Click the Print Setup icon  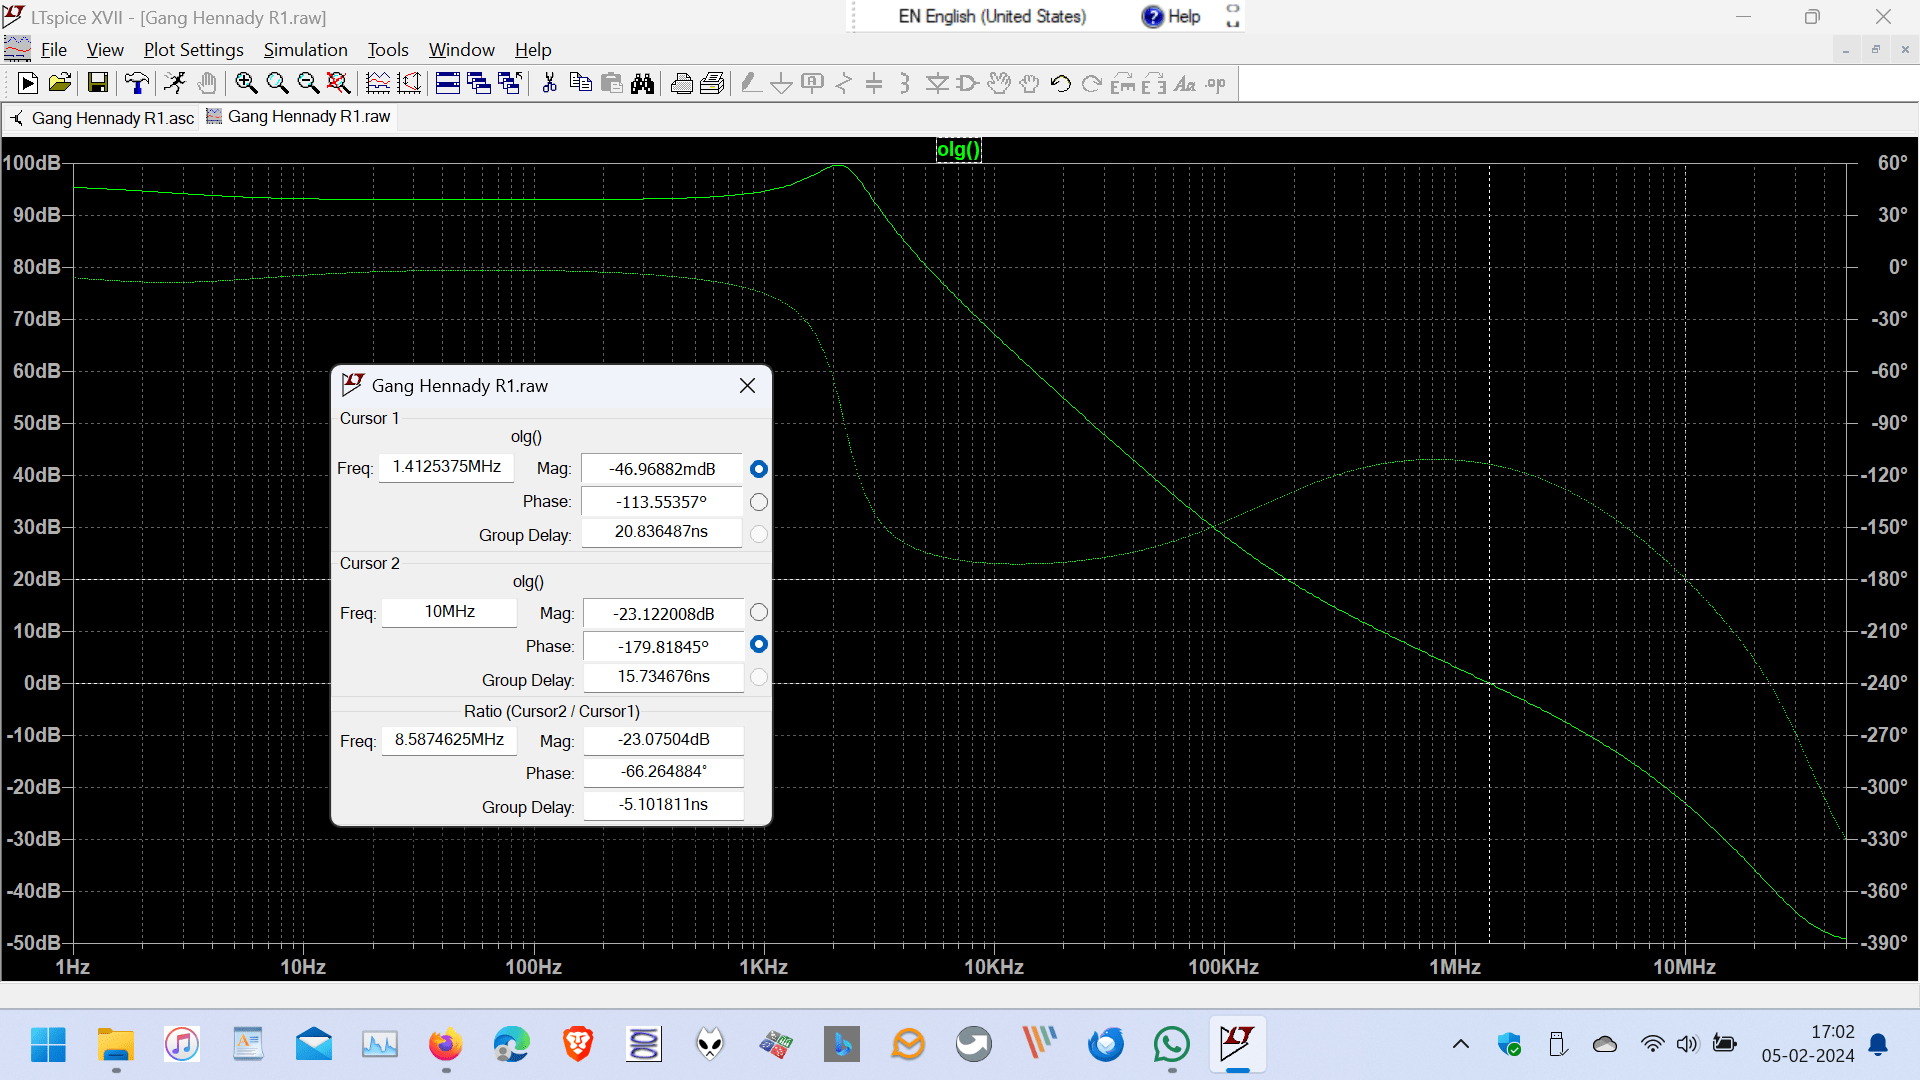681,84
